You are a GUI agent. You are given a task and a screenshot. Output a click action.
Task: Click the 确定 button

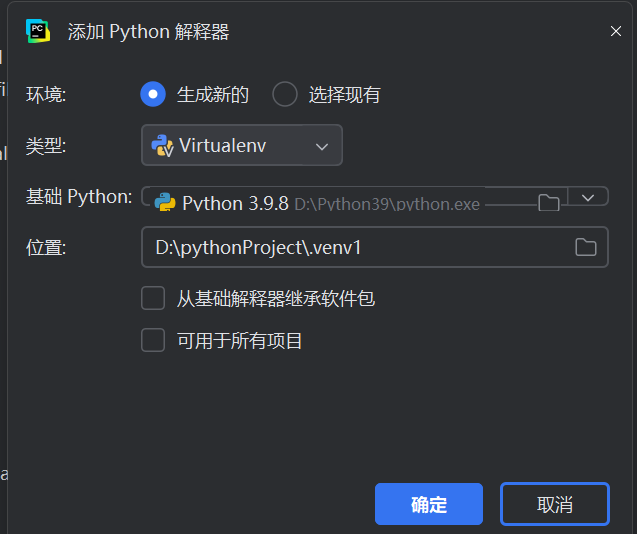tap(429, 504)
